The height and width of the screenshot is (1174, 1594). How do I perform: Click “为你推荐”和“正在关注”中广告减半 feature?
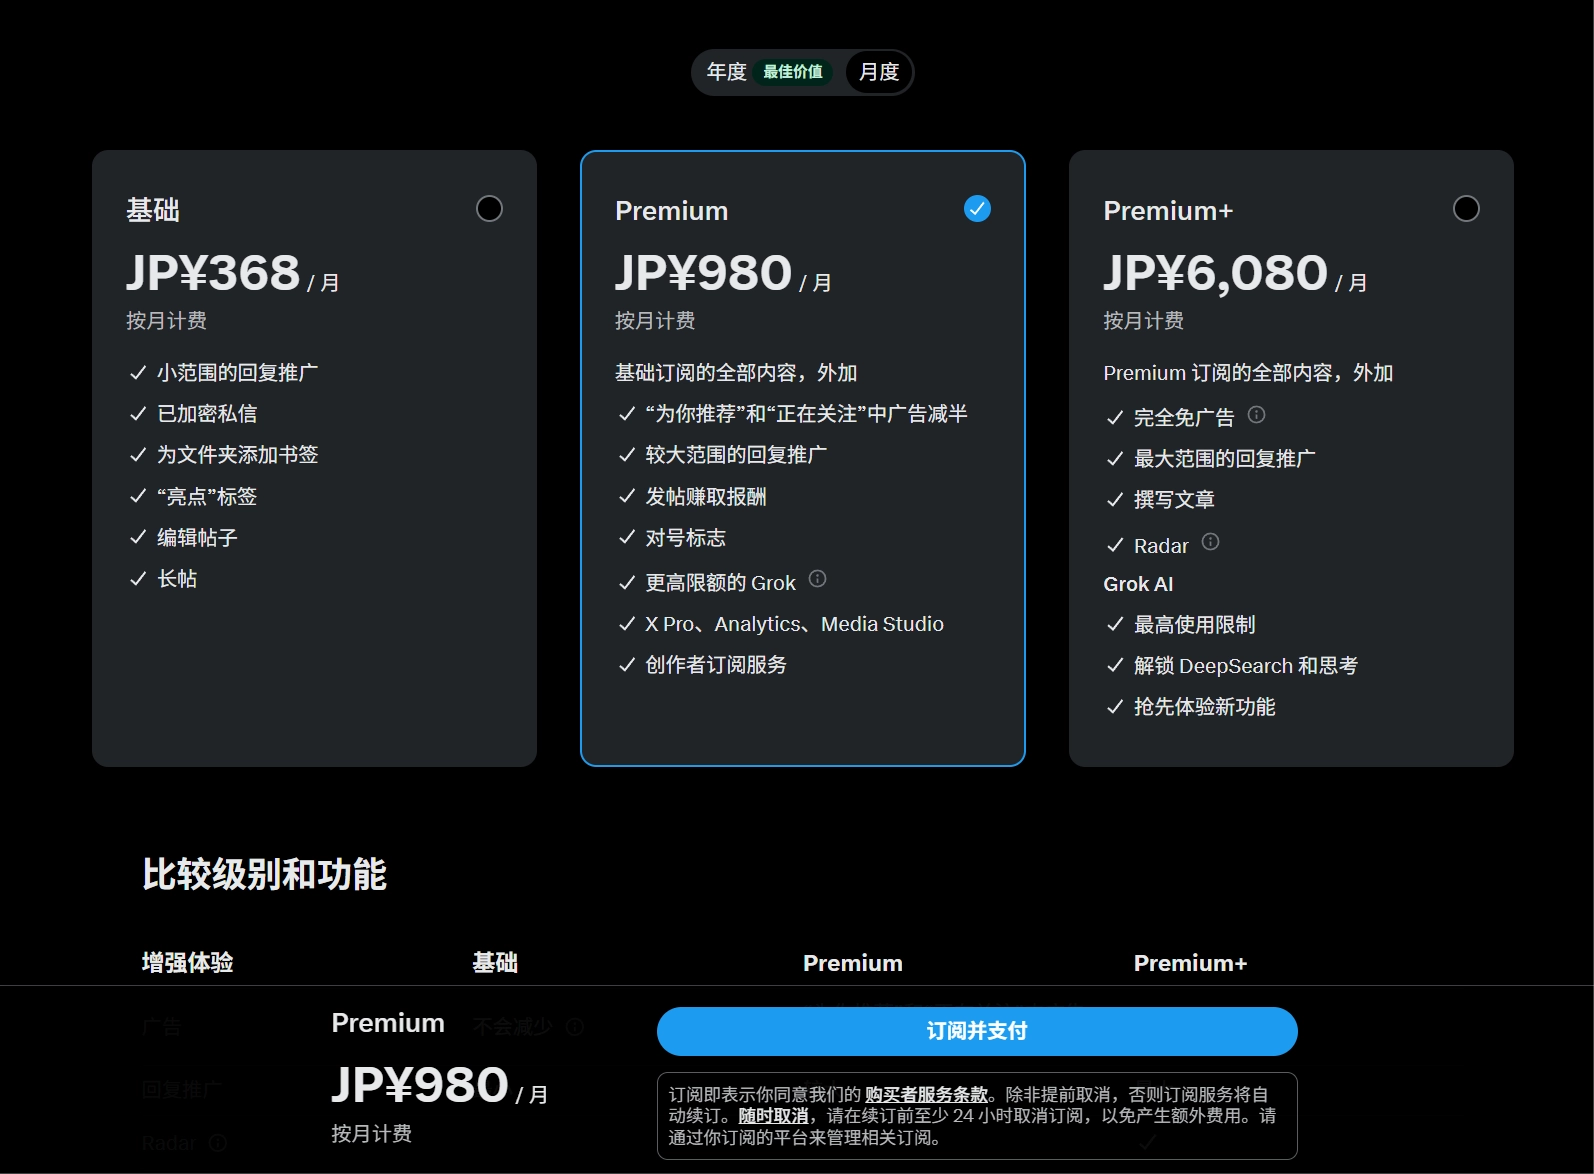806,414
